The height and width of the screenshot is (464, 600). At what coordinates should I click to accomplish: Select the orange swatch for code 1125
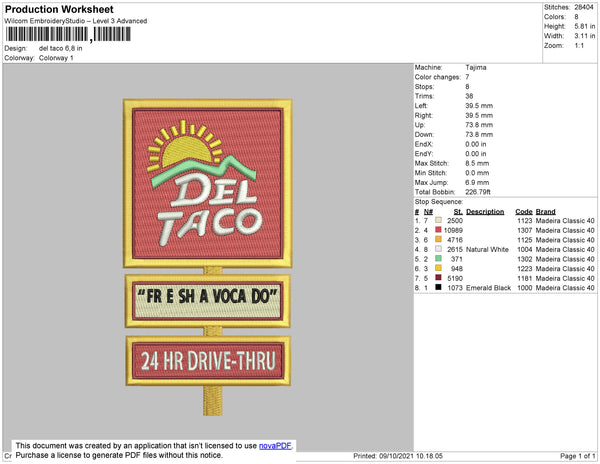pos(439,239)
